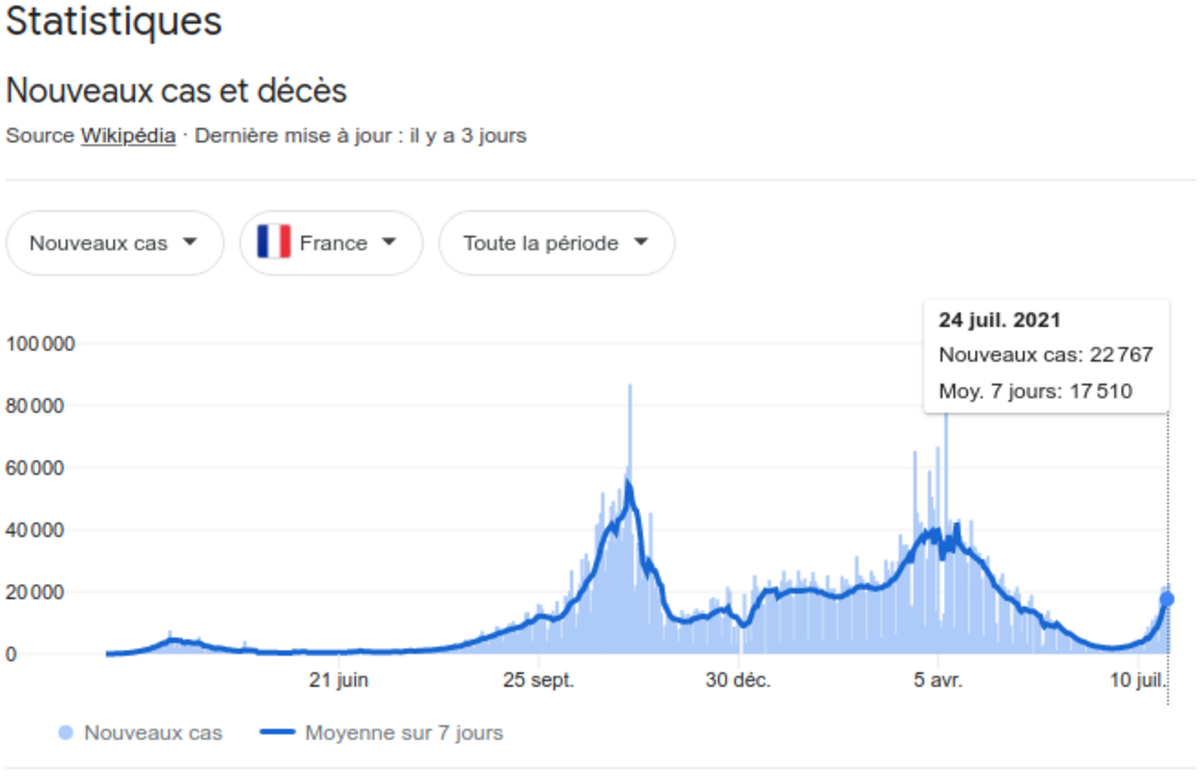1200x780 pixels.
Task: Click the 25 sept. axis label
Action: [538, 681]
